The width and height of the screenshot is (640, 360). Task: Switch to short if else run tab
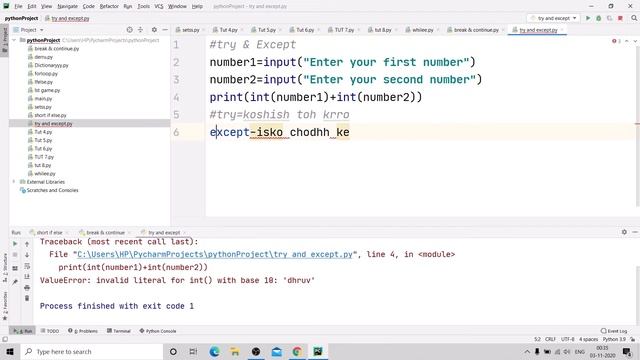[49, 232]
